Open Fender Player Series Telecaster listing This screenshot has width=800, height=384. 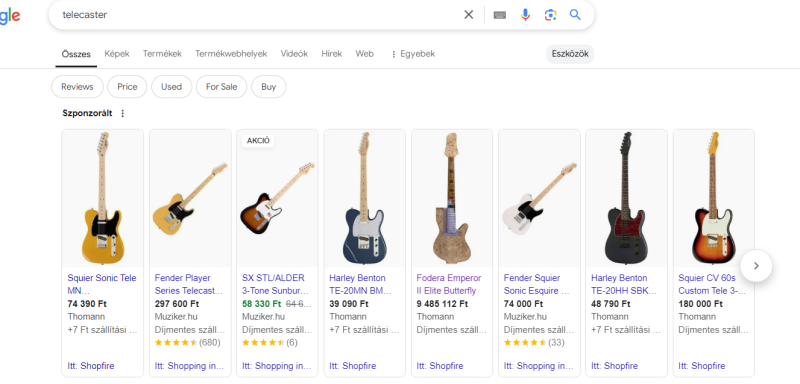click(x=189, y=284)
